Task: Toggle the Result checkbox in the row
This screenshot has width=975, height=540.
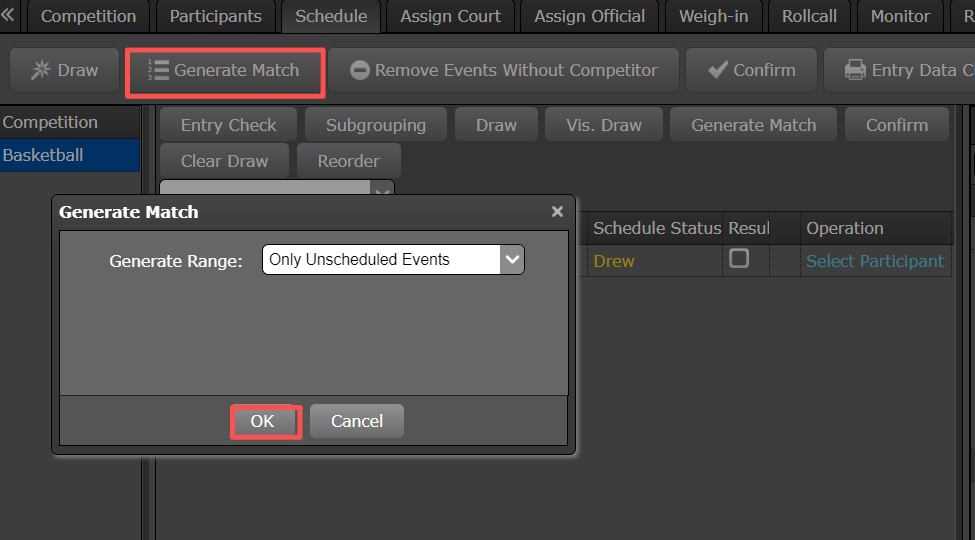Action: tap(739, 258)
